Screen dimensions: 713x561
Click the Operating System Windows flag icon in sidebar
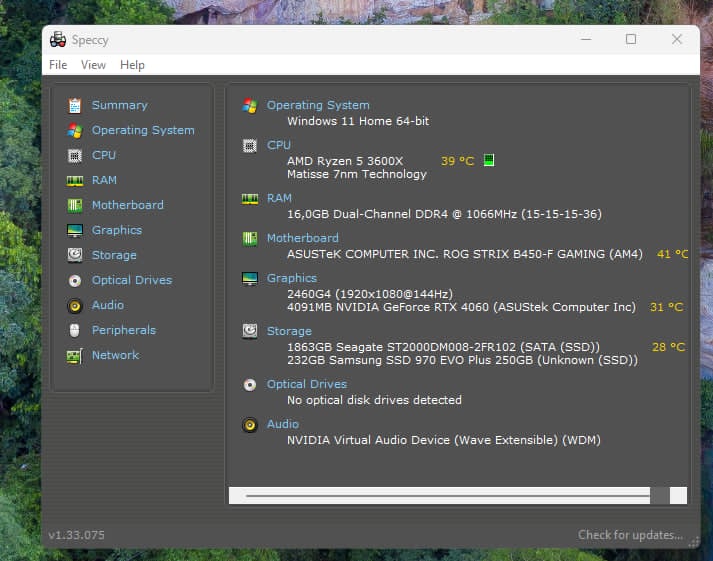[75, 130]
